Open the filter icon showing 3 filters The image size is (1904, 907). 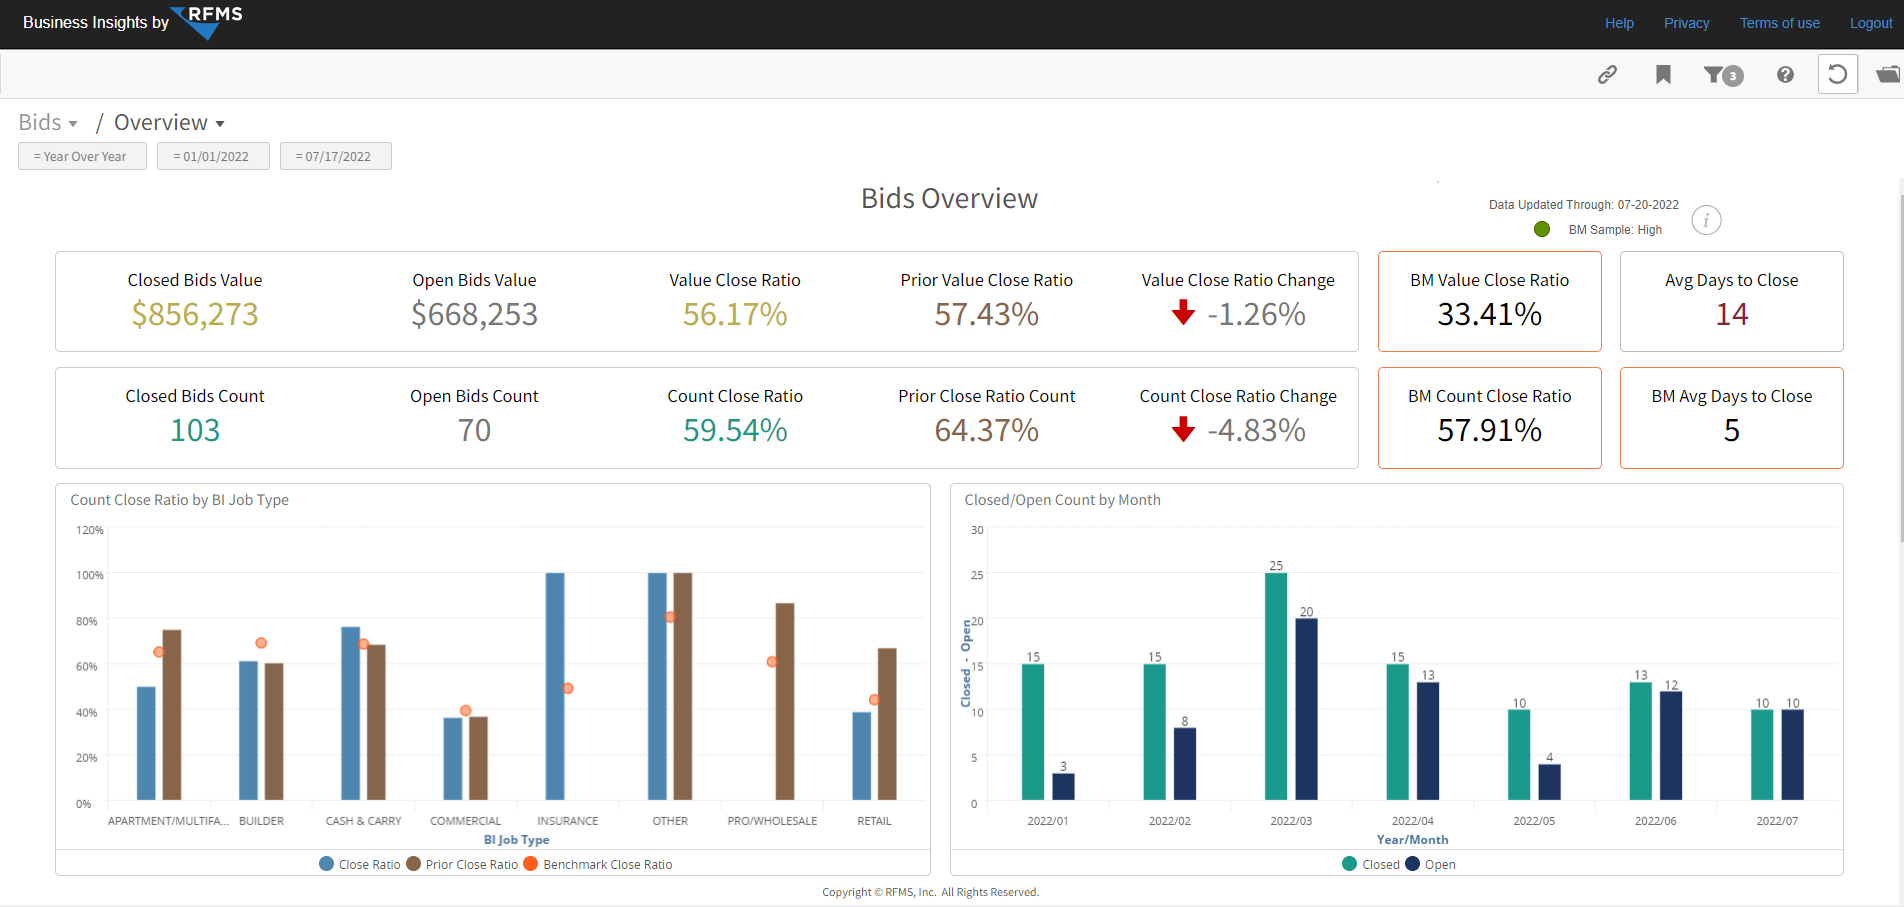[x=1723, y=75]
